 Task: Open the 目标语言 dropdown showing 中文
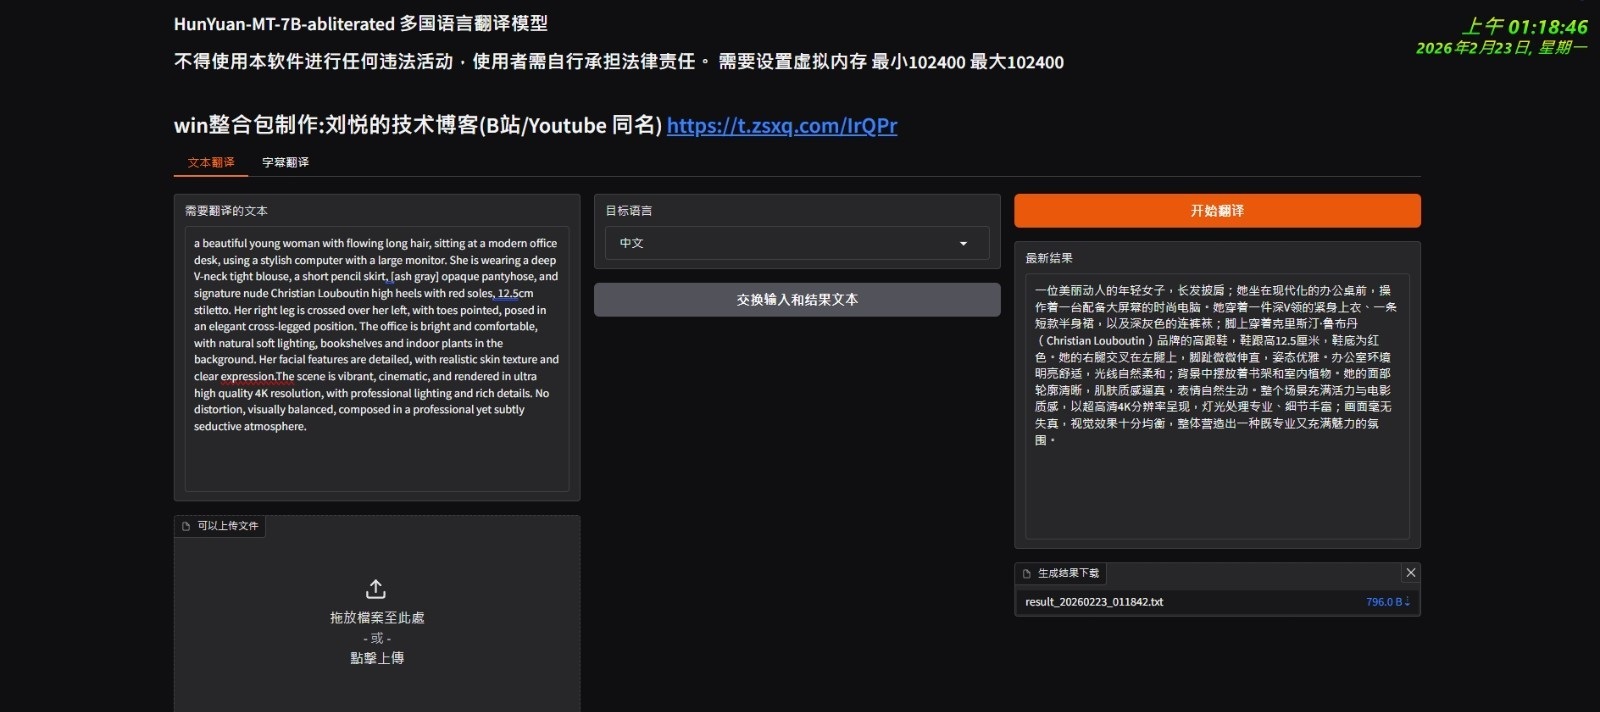point(797,243)
